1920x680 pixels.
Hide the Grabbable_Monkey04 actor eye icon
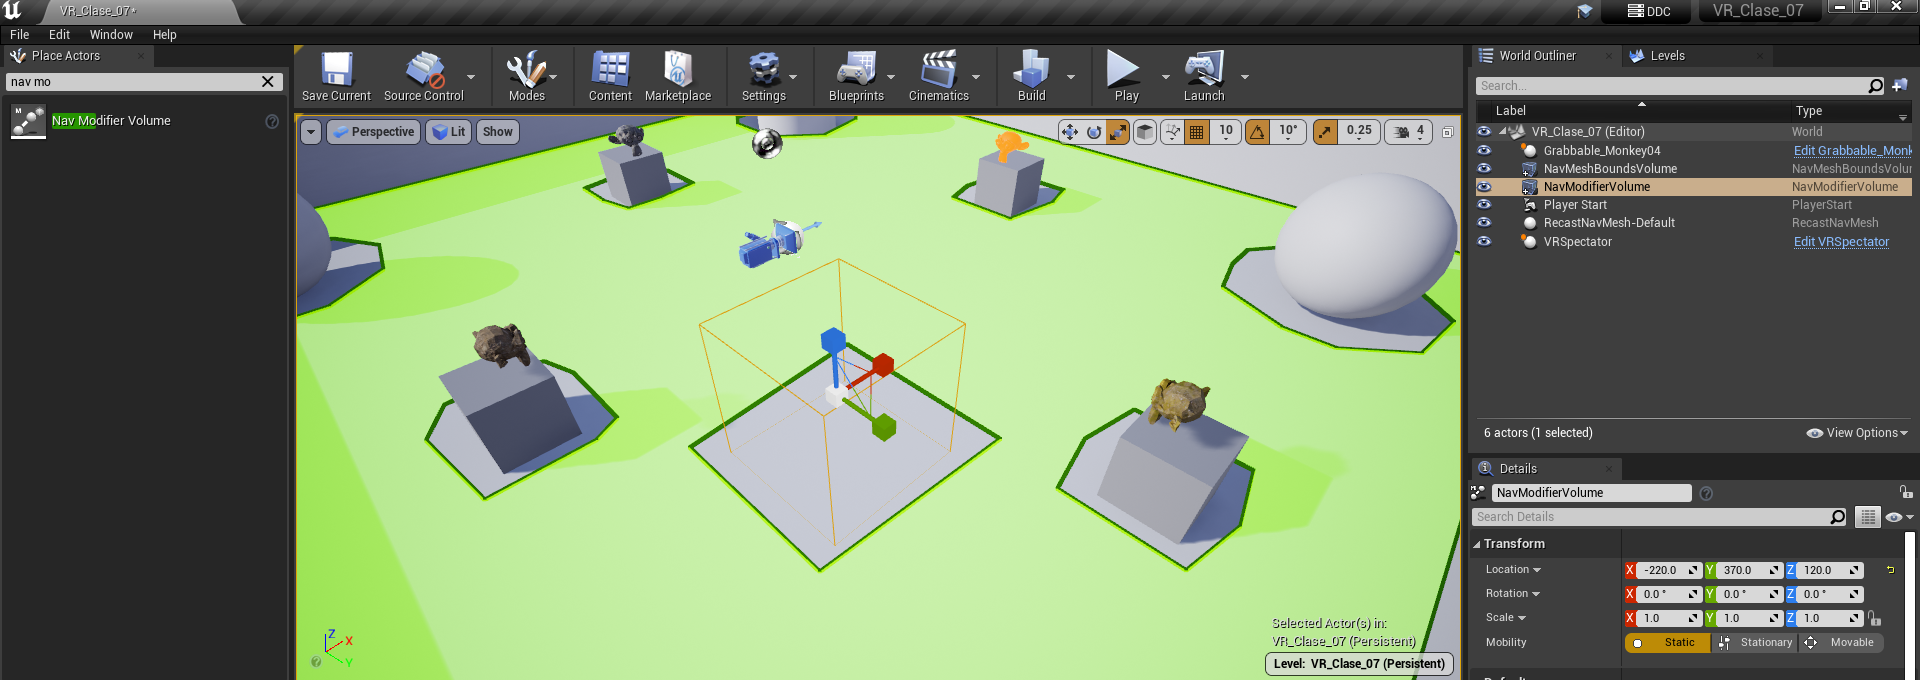pos(1484,150)
